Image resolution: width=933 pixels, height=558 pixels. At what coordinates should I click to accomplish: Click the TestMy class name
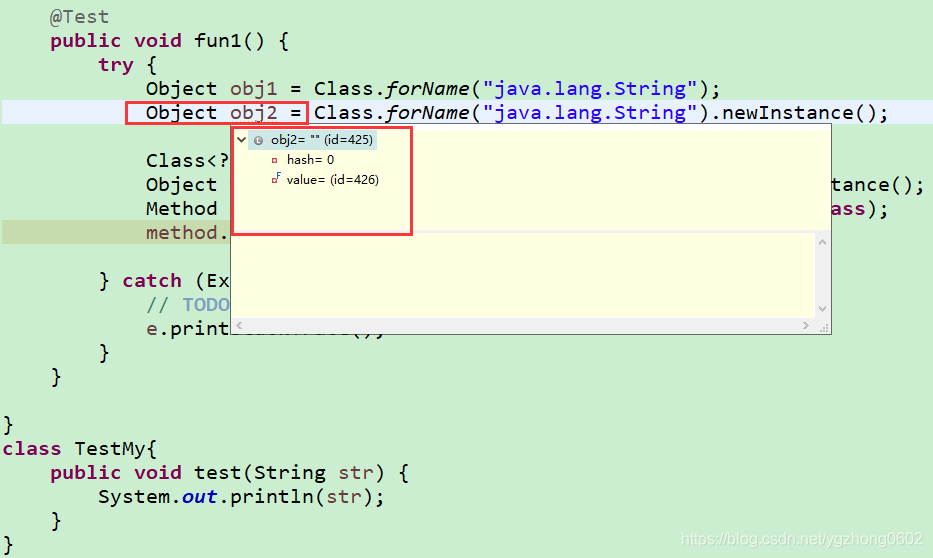pyautogui.click(x=109, y=449)
